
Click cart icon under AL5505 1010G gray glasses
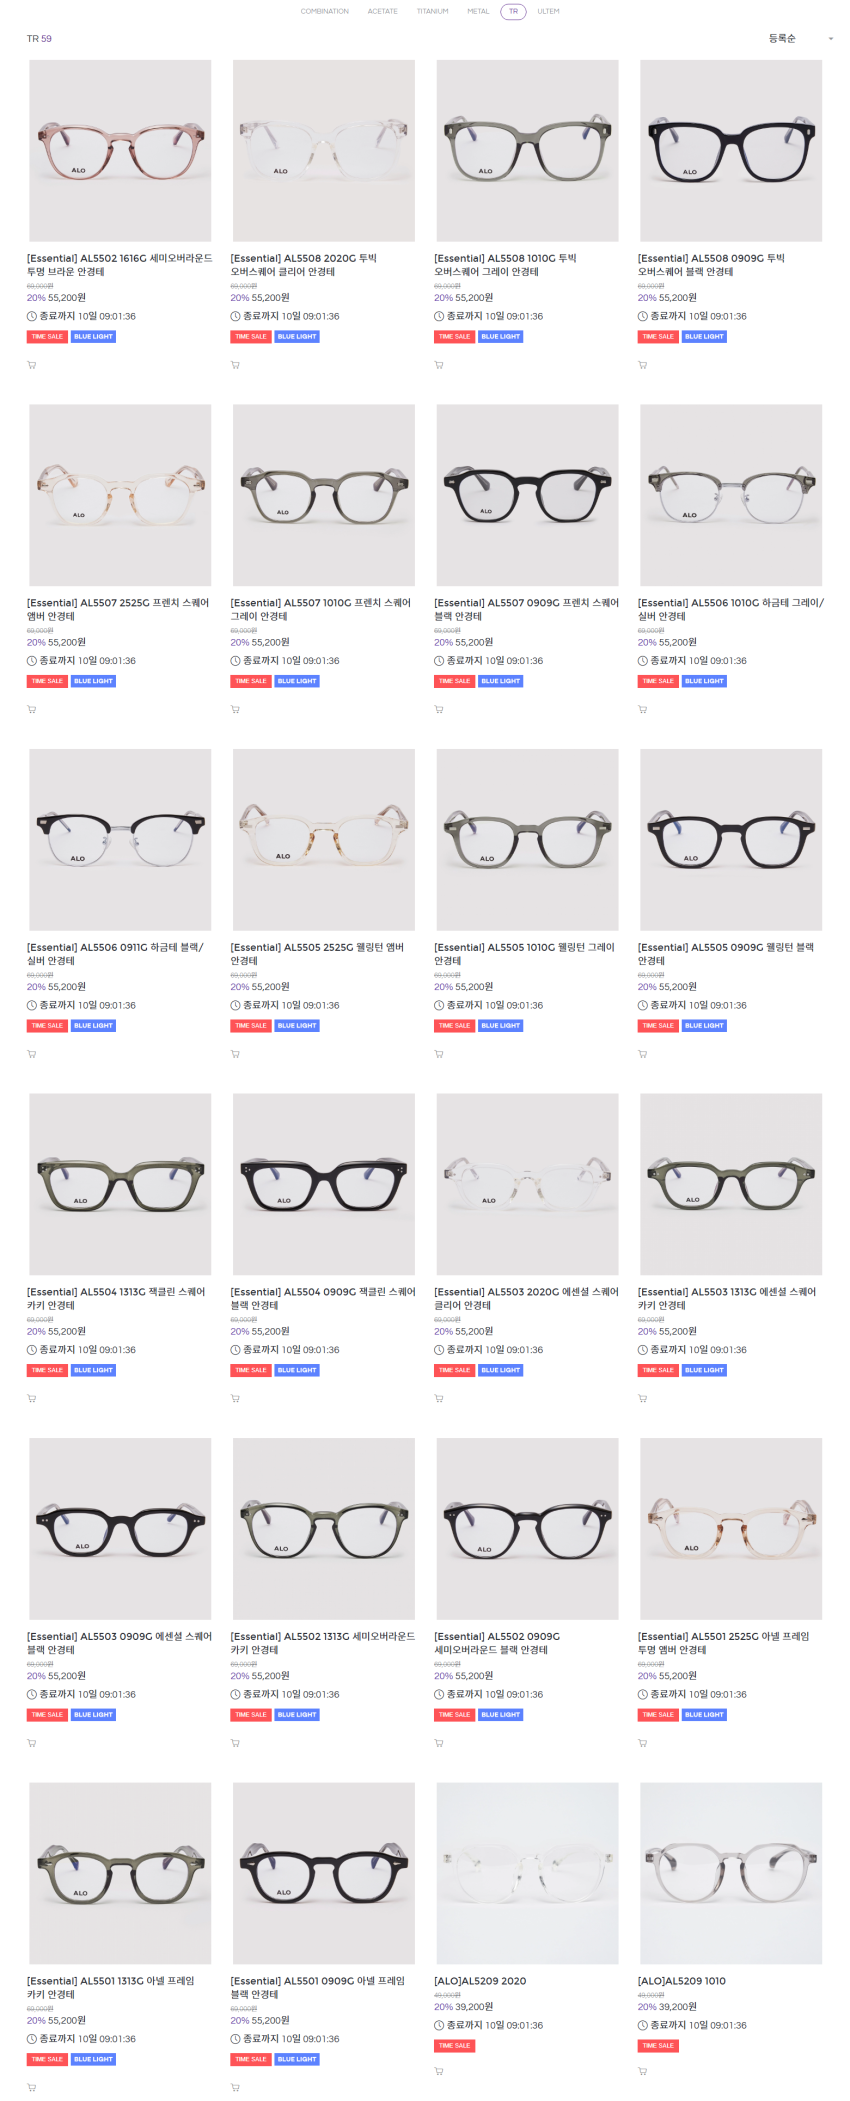tap(438, 1054)
